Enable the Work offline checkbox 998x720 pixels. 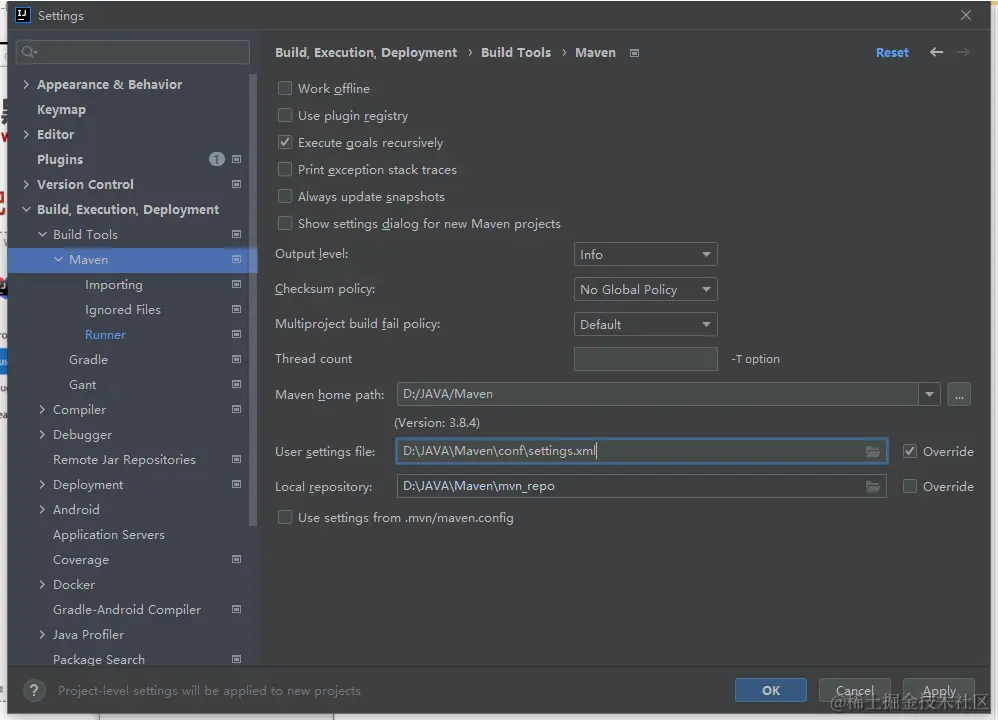click(285, 88)
